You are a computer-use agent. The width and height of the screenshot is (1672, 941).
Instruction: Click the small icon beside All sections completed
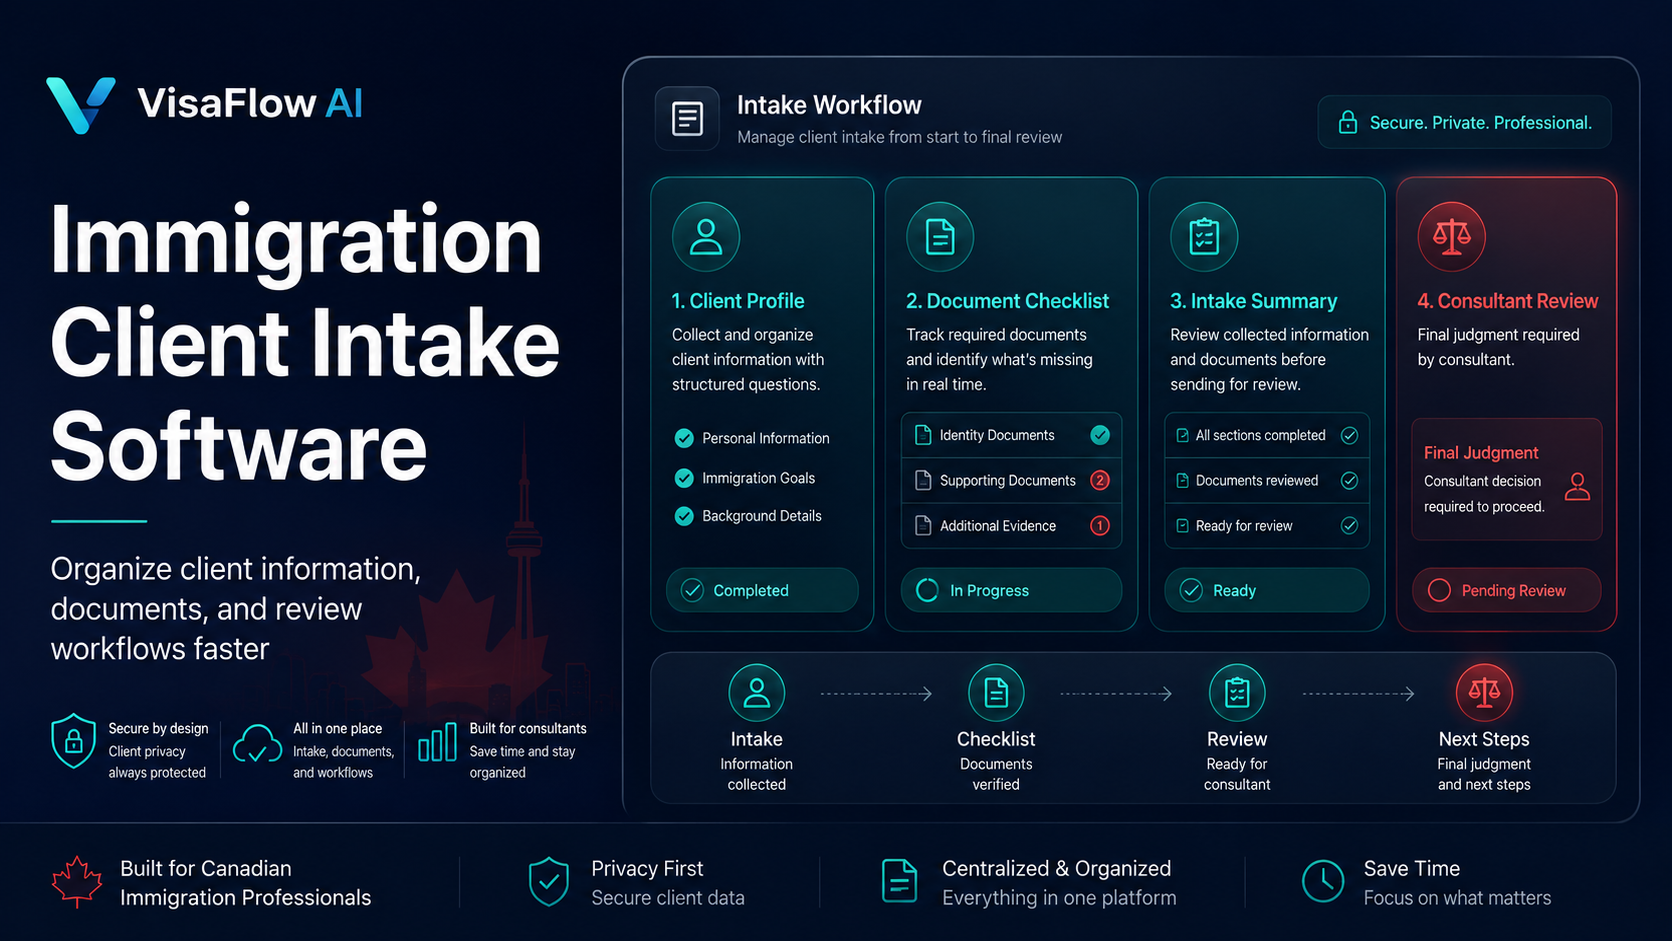pos(1182,435)
